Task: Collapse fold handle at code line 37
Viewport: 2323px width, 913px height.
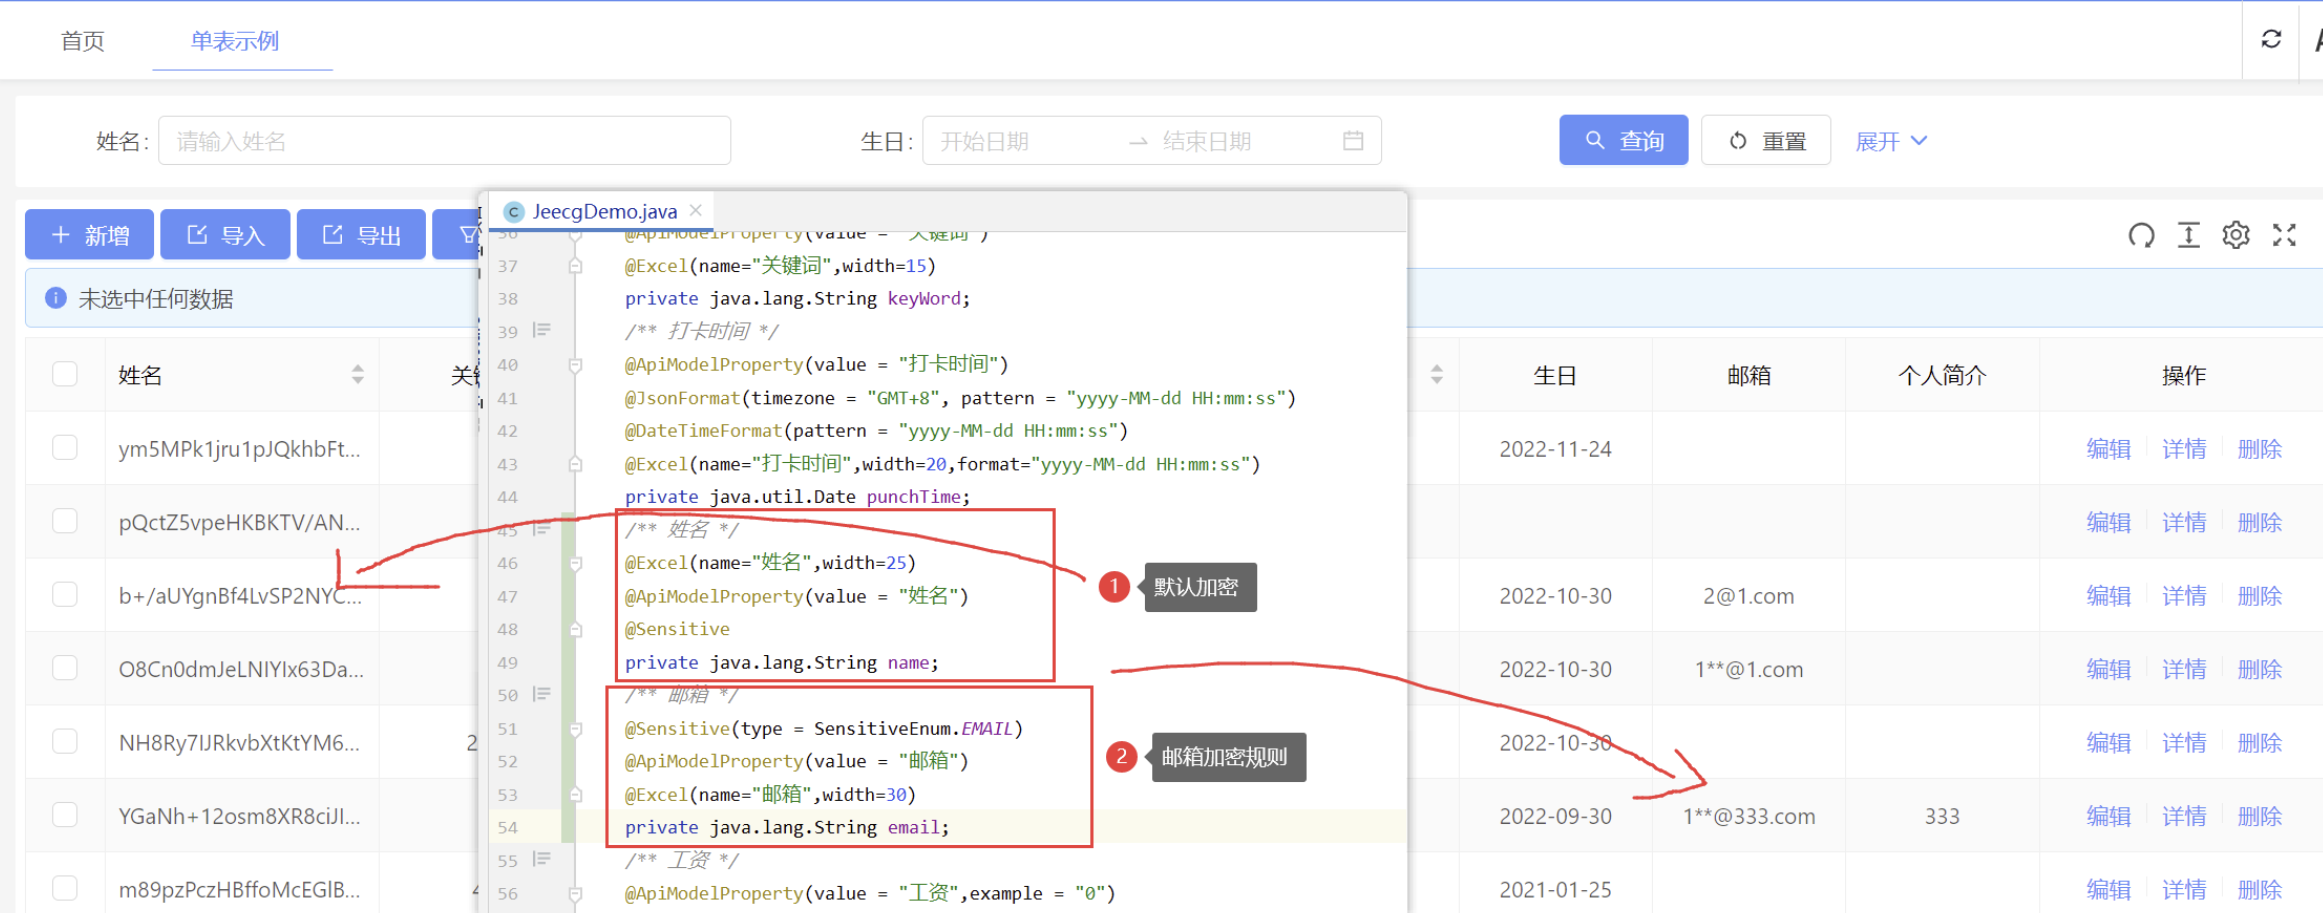Action: coord(576,266)
